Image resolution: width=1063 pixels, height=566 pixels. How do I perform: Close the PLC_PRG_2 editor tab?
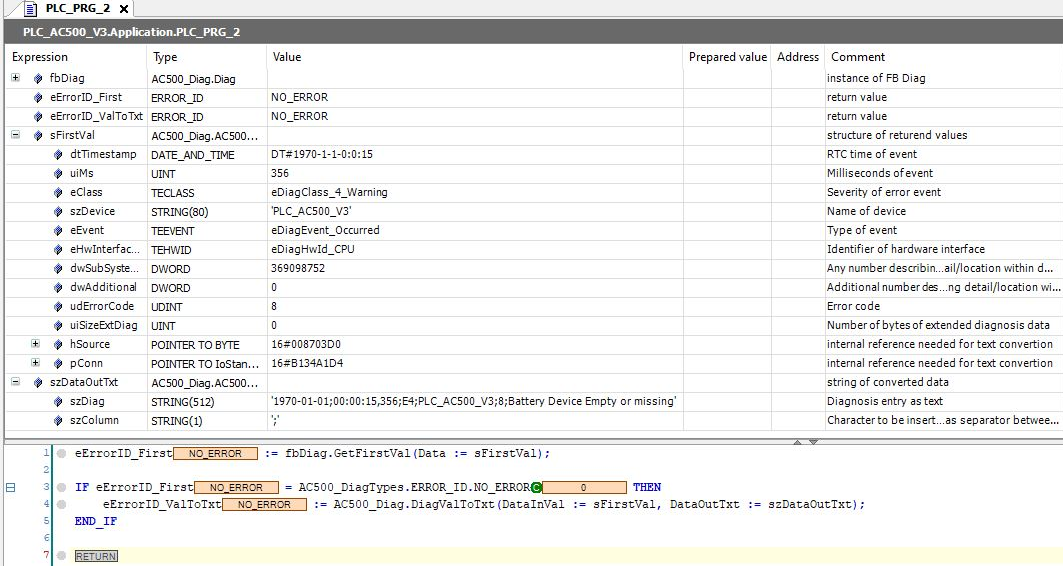[124, 9]
